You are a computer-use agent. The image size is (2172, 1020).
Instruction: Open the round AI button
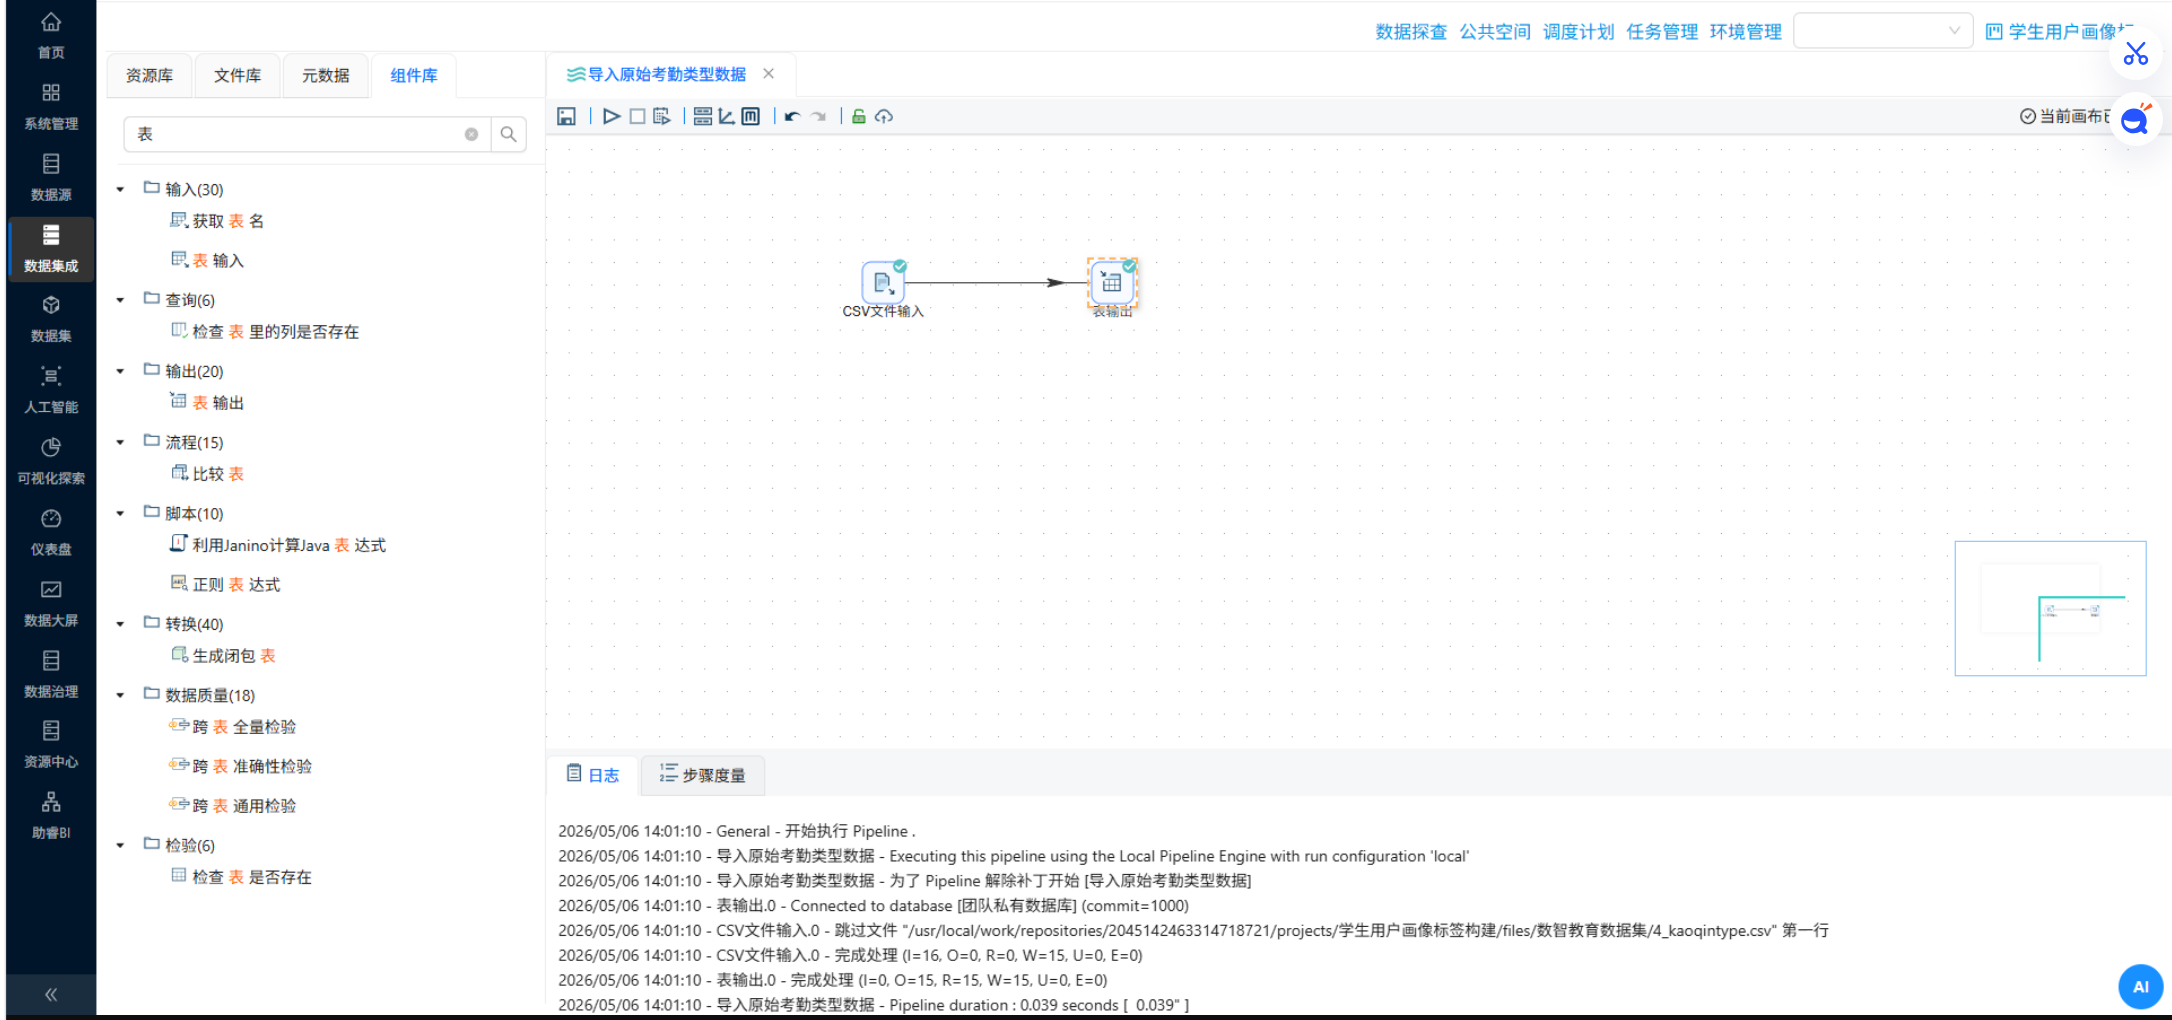2140,987
